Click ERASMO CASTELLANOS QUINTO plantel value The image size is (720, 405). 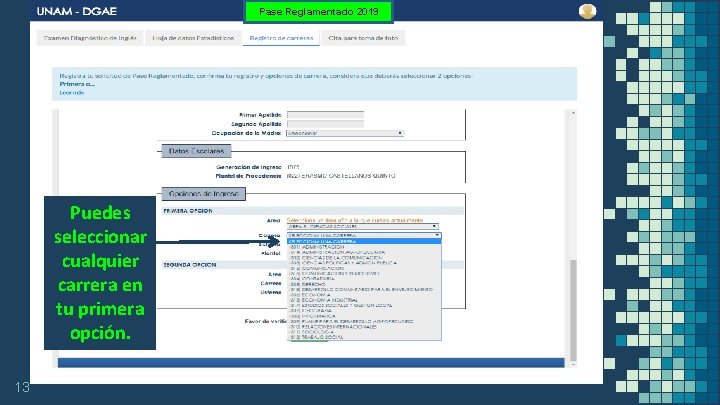pyautogui.click(x=341, y=176)
